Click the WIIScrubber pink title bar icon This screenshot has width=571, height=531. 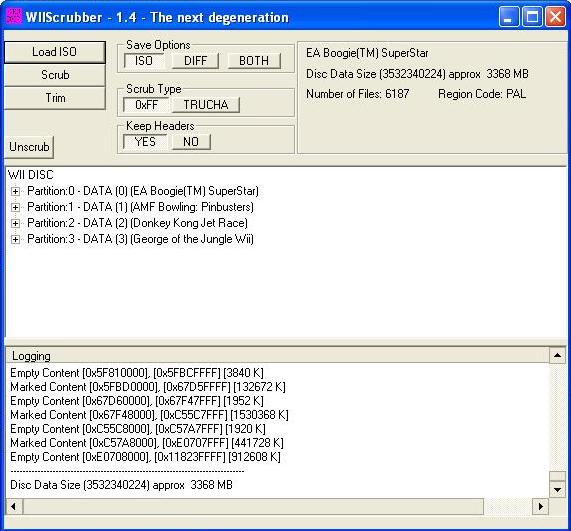point(15,16)
